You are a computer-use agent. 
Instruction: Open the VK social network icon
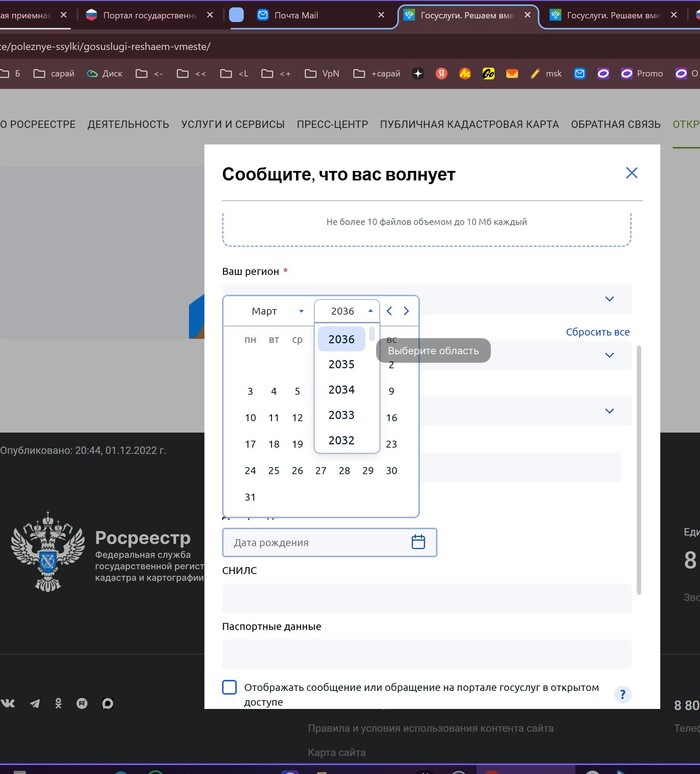coord(8,704)
